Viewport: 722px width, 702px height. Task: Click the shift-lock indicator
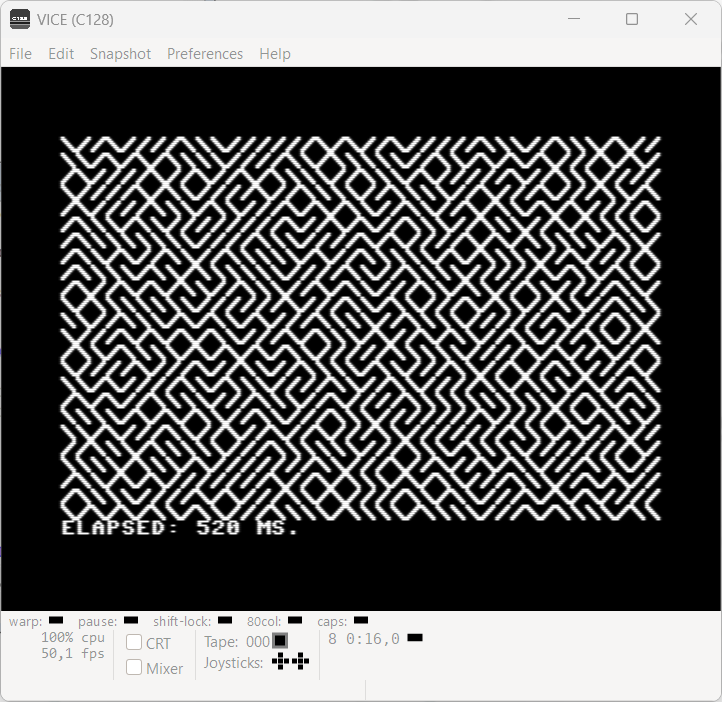(x=225, y=621)
